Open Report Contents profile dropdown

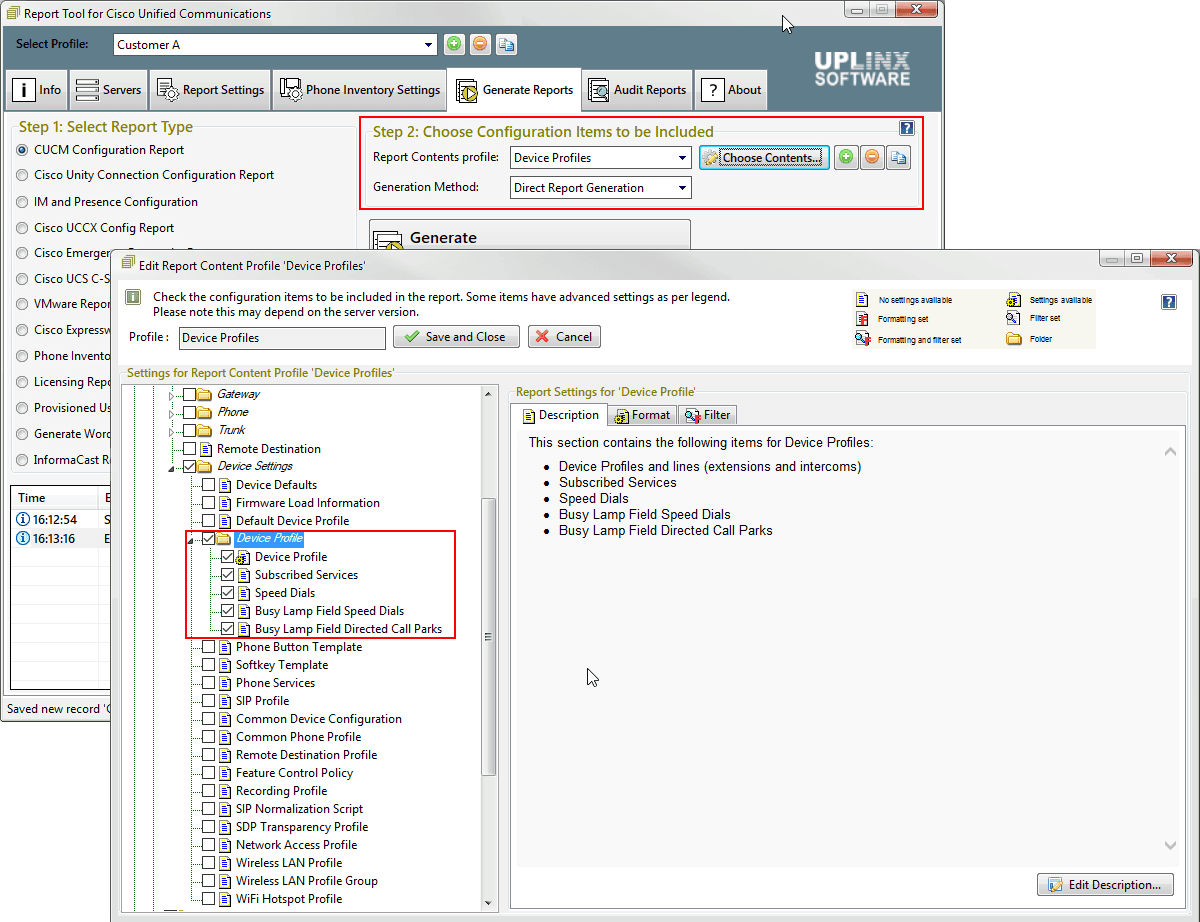click(683, 158)
